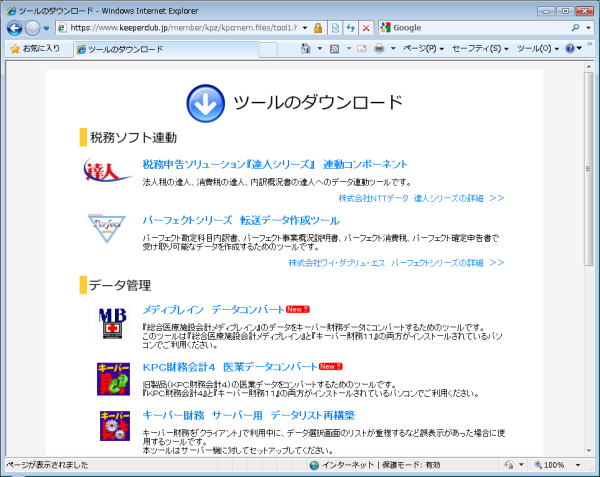Viewport: 600px width, 477px height.
Task: Open the ページ(P) menu
Action: click(423, 49)
